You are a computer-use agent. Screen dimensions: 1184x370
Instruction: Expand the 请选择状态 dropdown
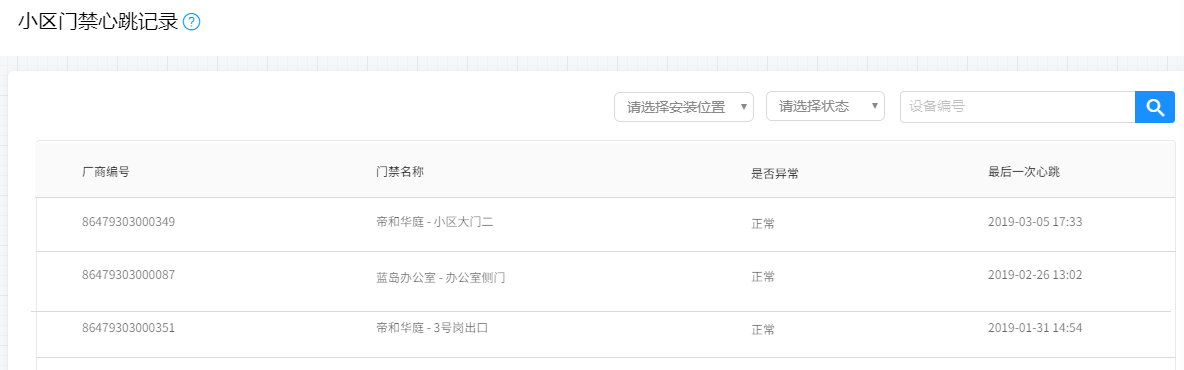point(825,106)
